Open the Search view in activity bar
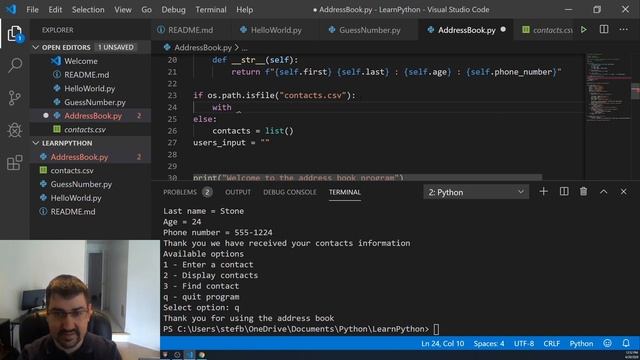 pyautogui.click(x=15, y=65)
